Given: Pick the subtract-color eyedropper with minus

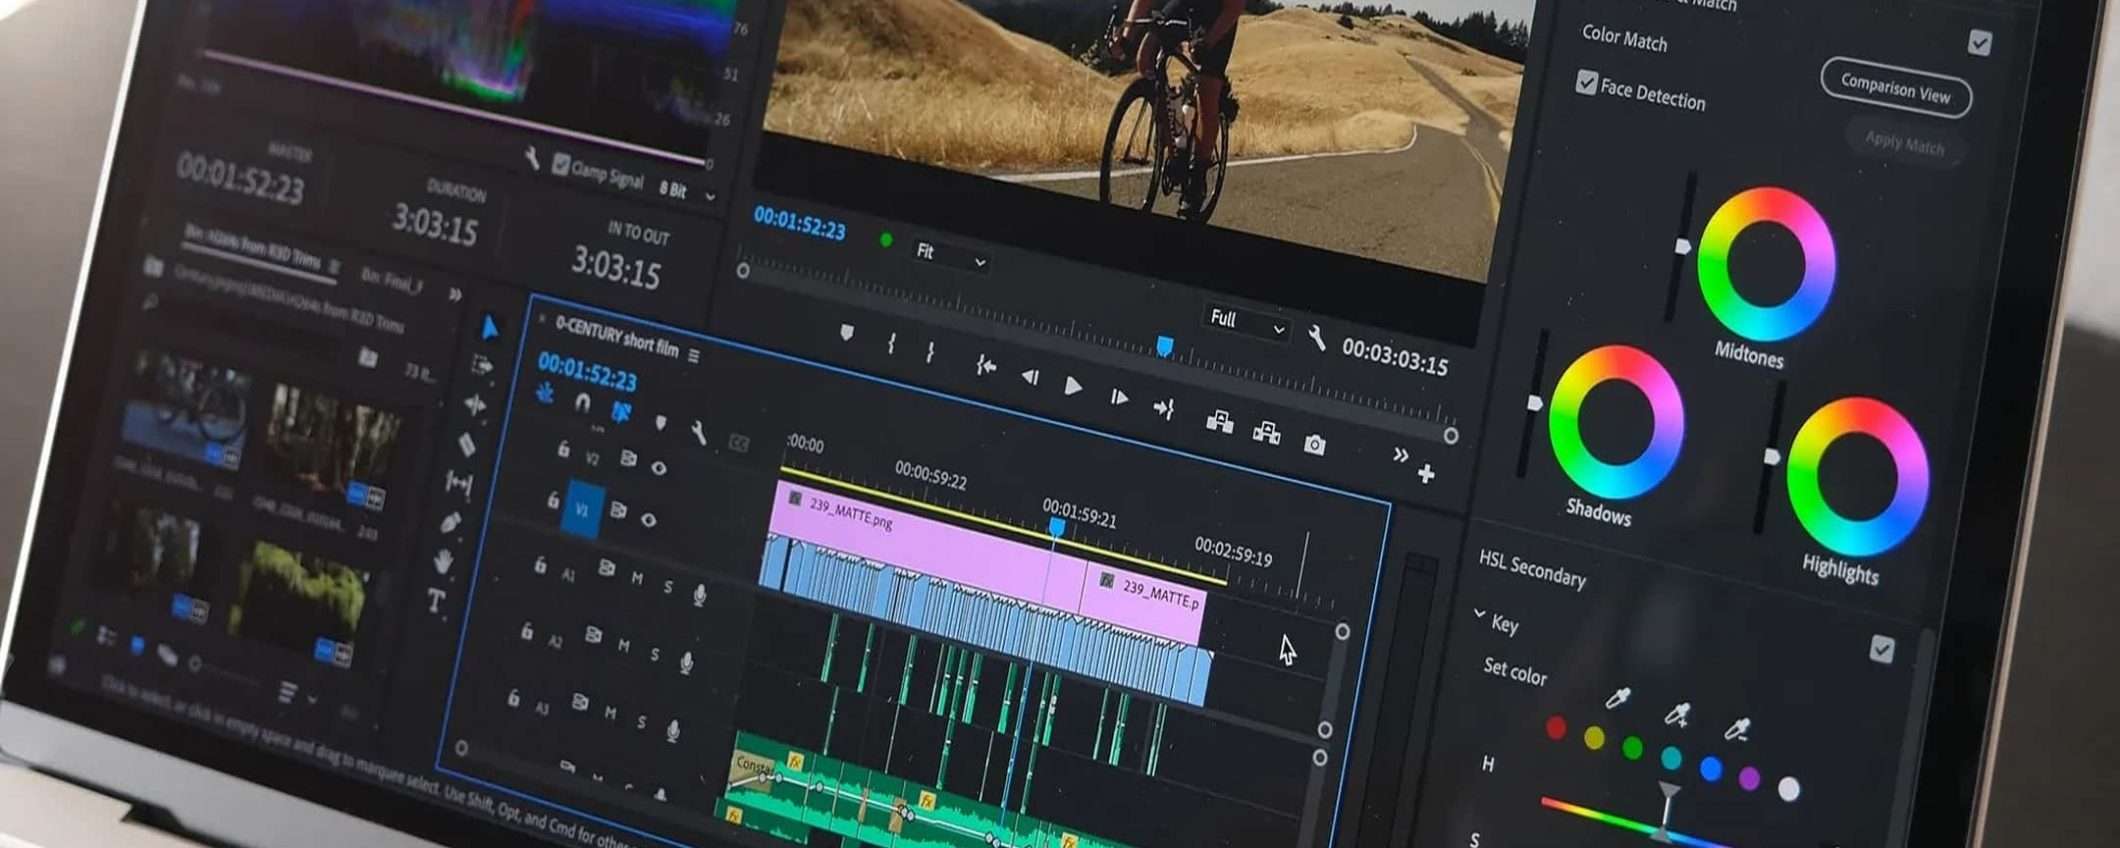Looking at the screenshot, I should [1738, 728].
